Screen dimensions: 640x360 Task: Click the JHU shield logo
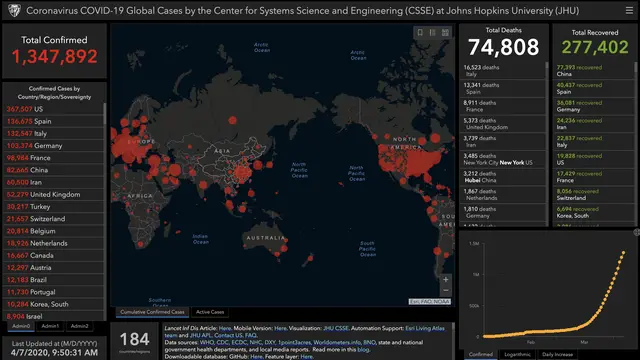(x=14, y=11)
